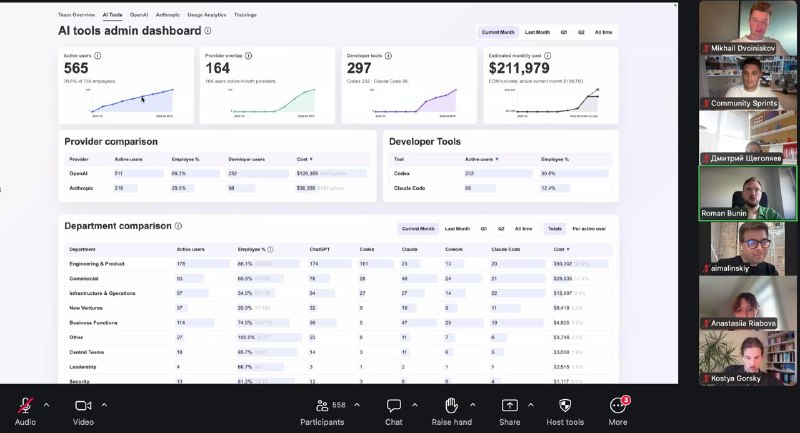This screenshot has width=800, height=433.
Task: Click the New Ventures department row
Action: [x=338, y=308]
